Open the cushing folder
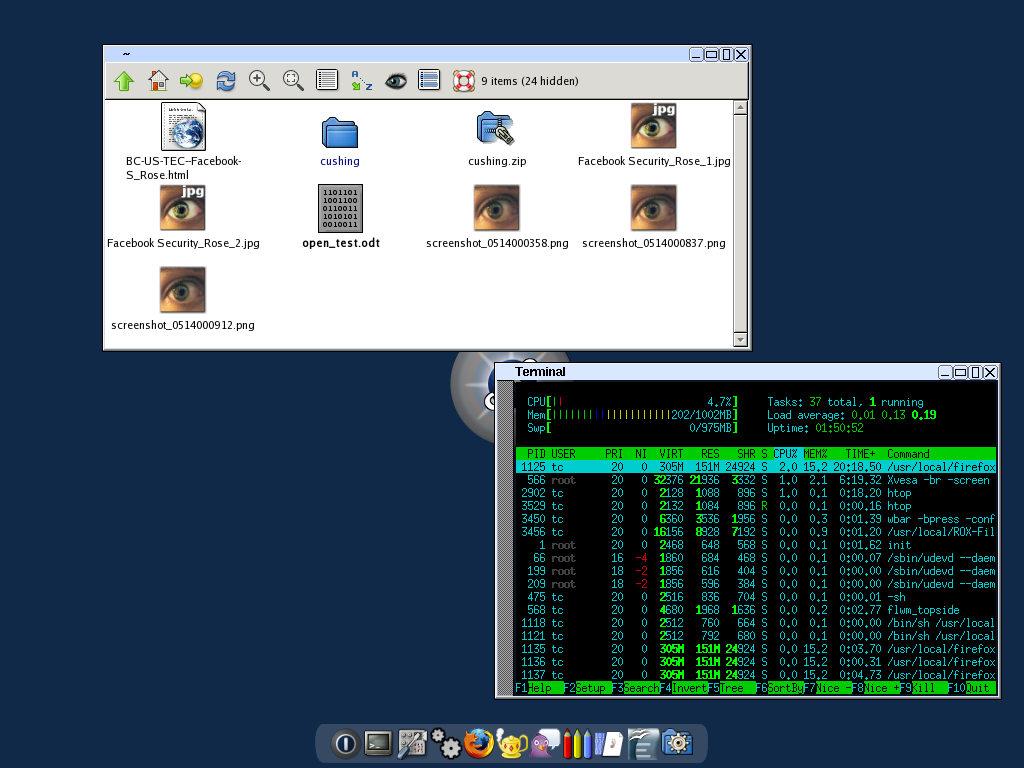Screen dimensions: 1024x768 pos(340,133)
